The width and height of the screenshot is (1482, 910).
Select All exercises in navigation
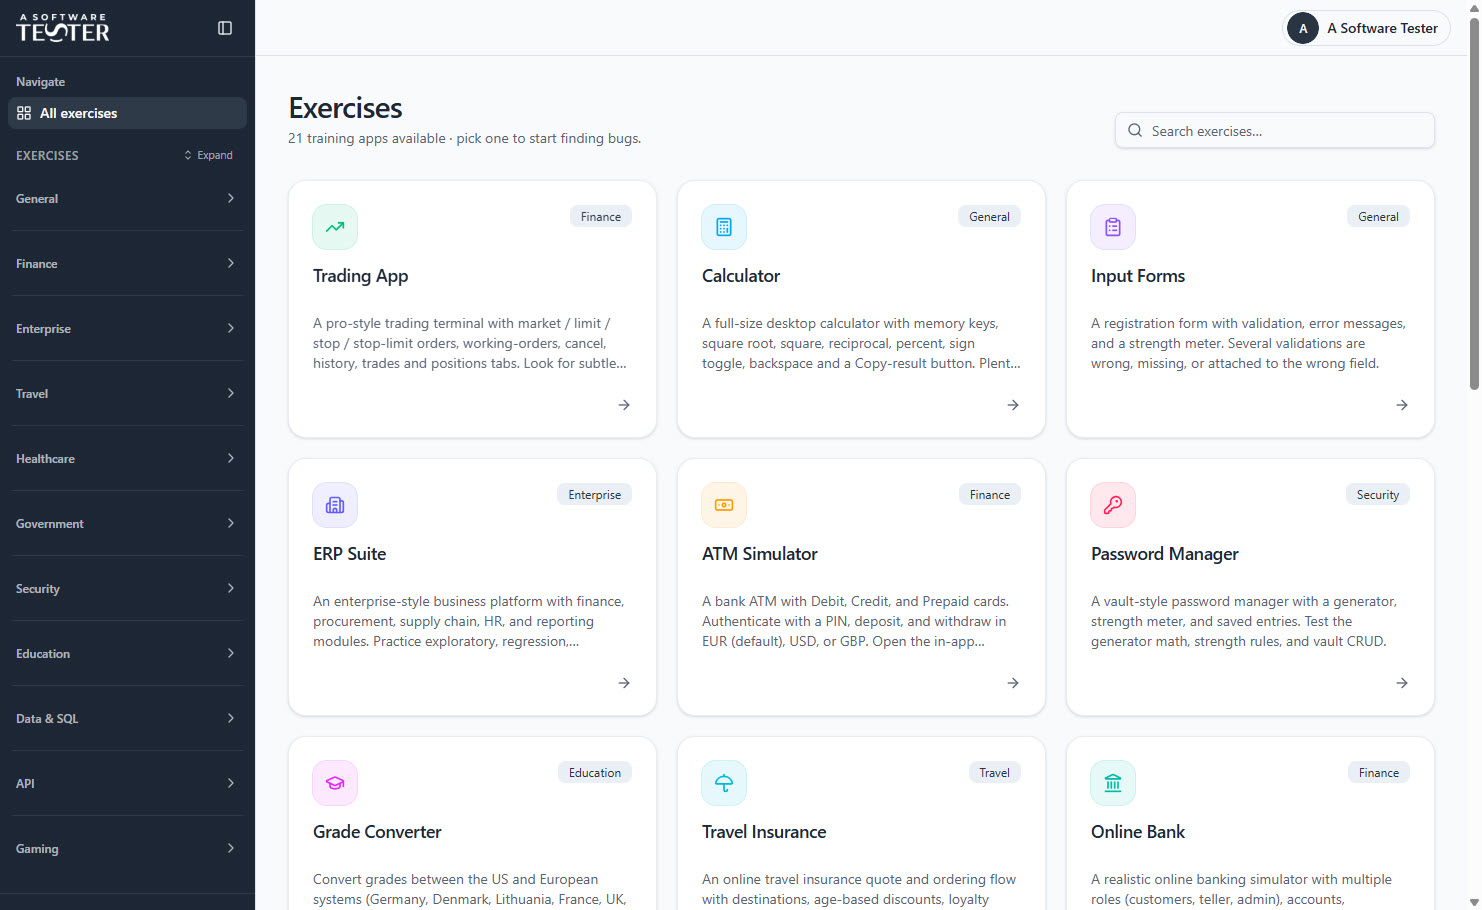pyautogui.click(x=127, y=113)
